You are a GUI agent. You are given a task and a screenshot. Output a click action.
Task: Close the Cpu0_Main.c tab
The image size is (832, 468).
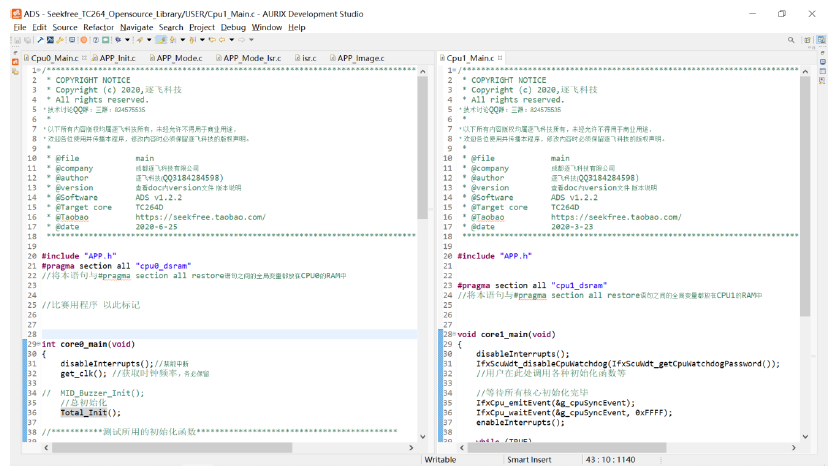tap(84, 58)
